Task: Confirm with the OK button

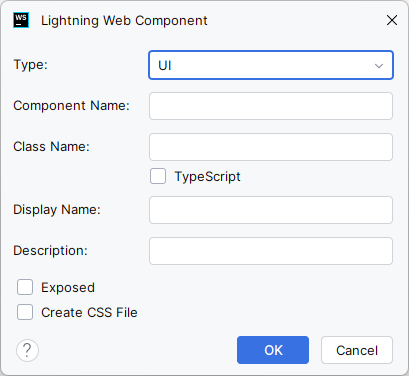Action: (x=273, y=350)
